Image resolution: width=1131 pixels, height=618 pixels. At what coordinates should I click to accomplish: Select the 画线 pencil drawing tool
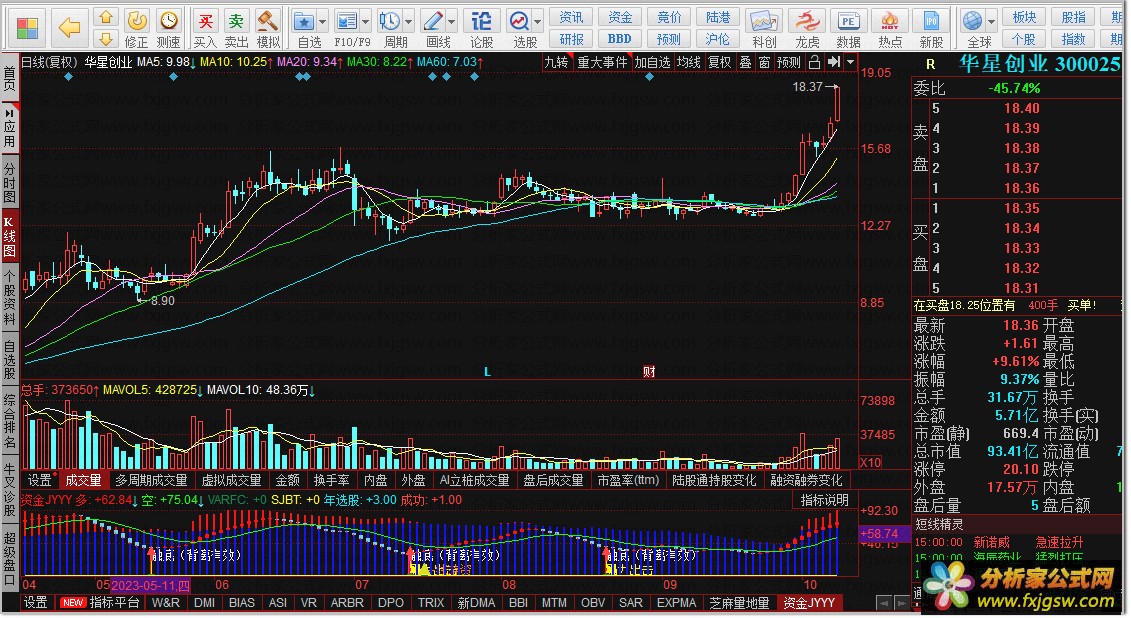point(433,21)
